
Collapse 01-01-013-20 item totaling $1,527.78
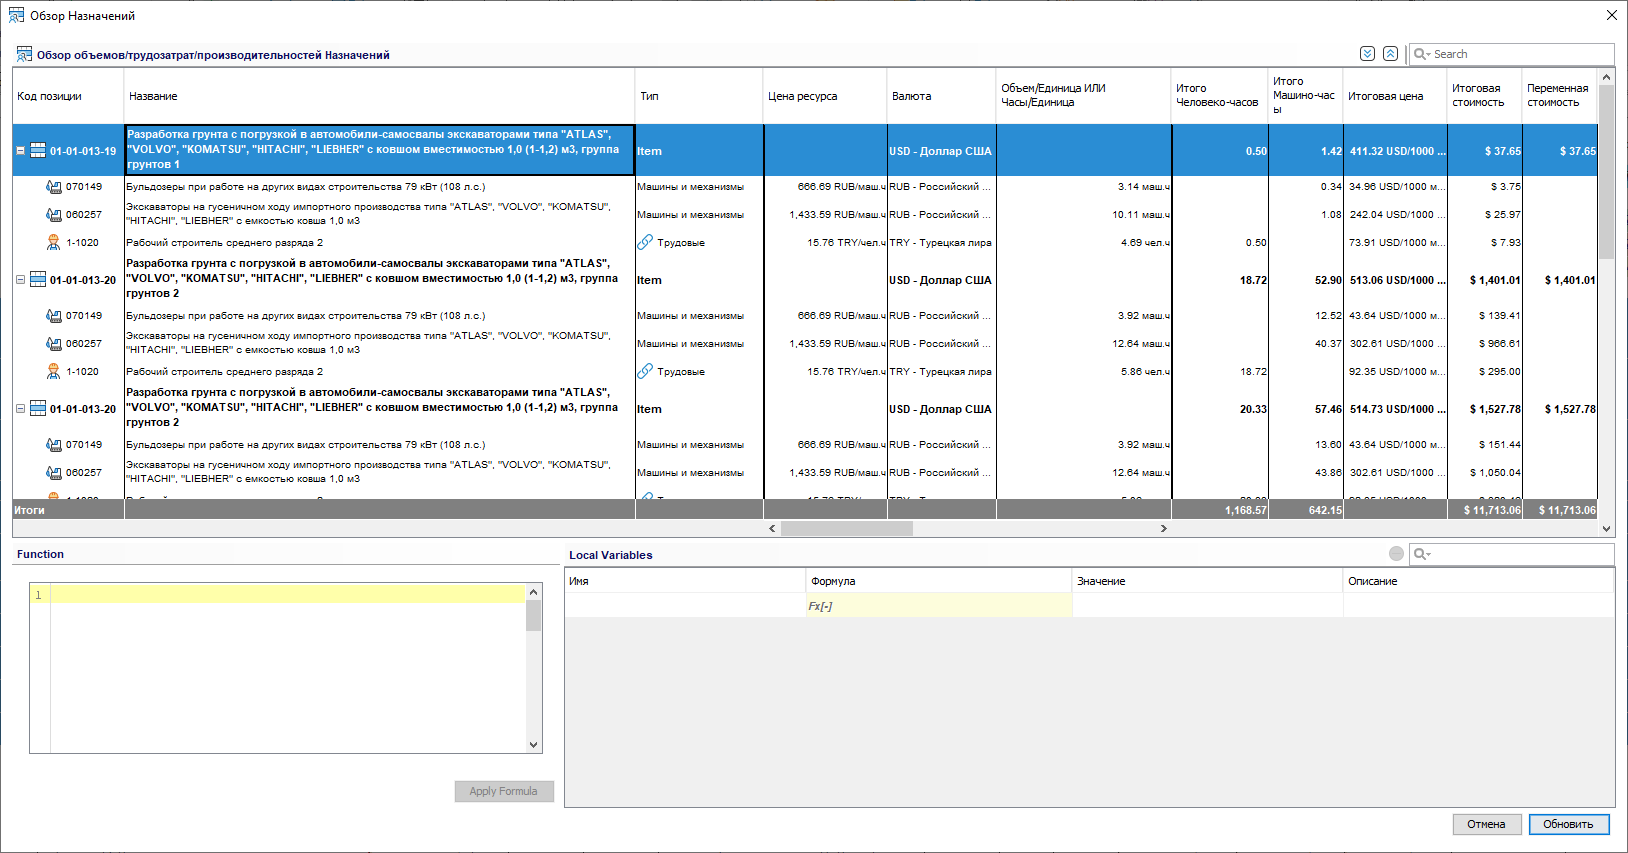(x=20, y=409)
